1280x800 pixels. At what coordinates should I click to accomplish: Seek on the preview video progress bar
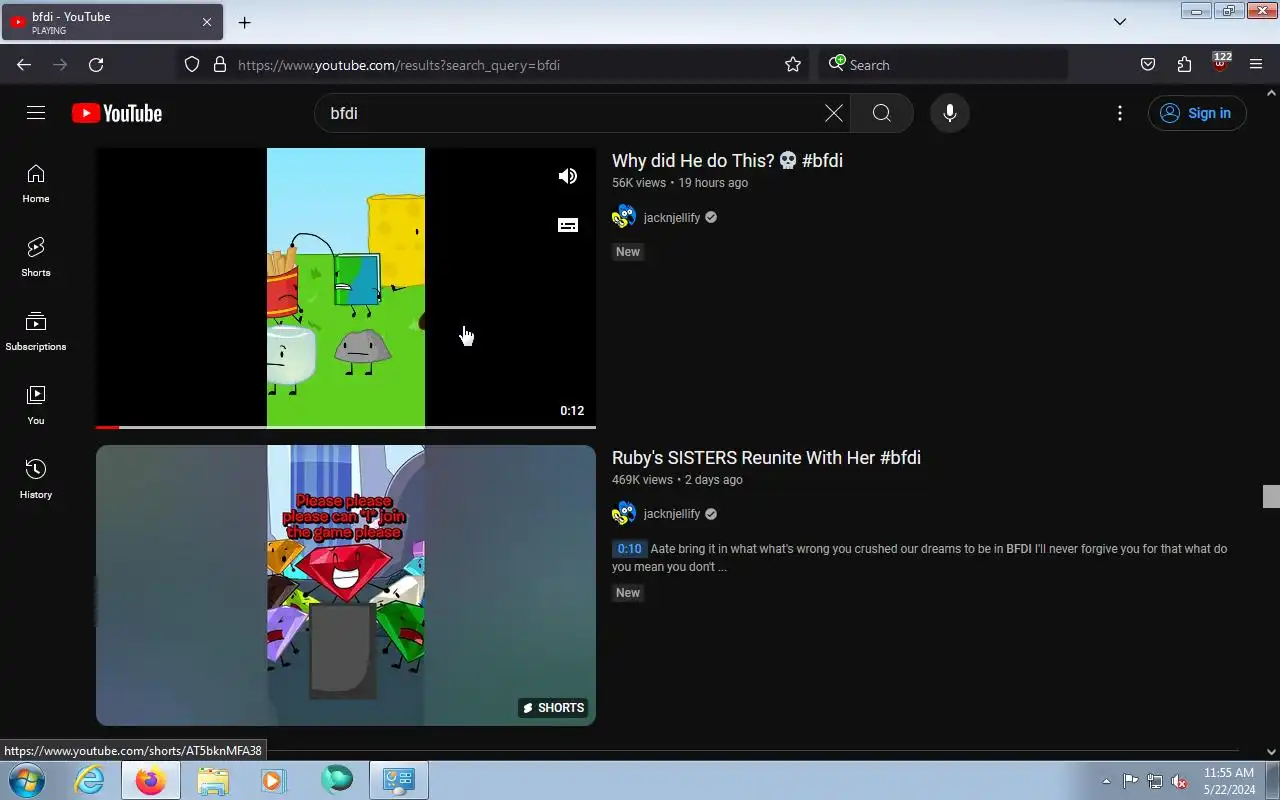click(346, 427)
